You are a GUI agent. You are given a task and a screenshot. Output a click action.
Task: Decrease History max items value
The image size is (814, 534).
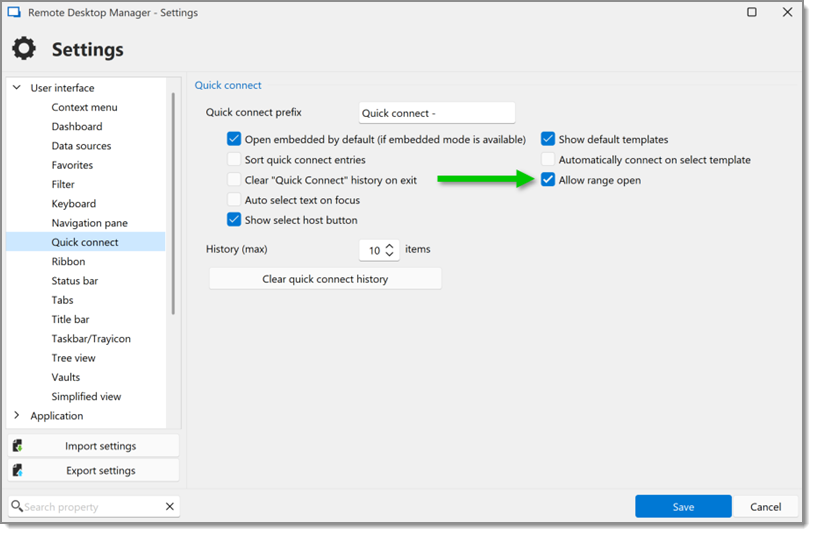click(x=391, y=255)
